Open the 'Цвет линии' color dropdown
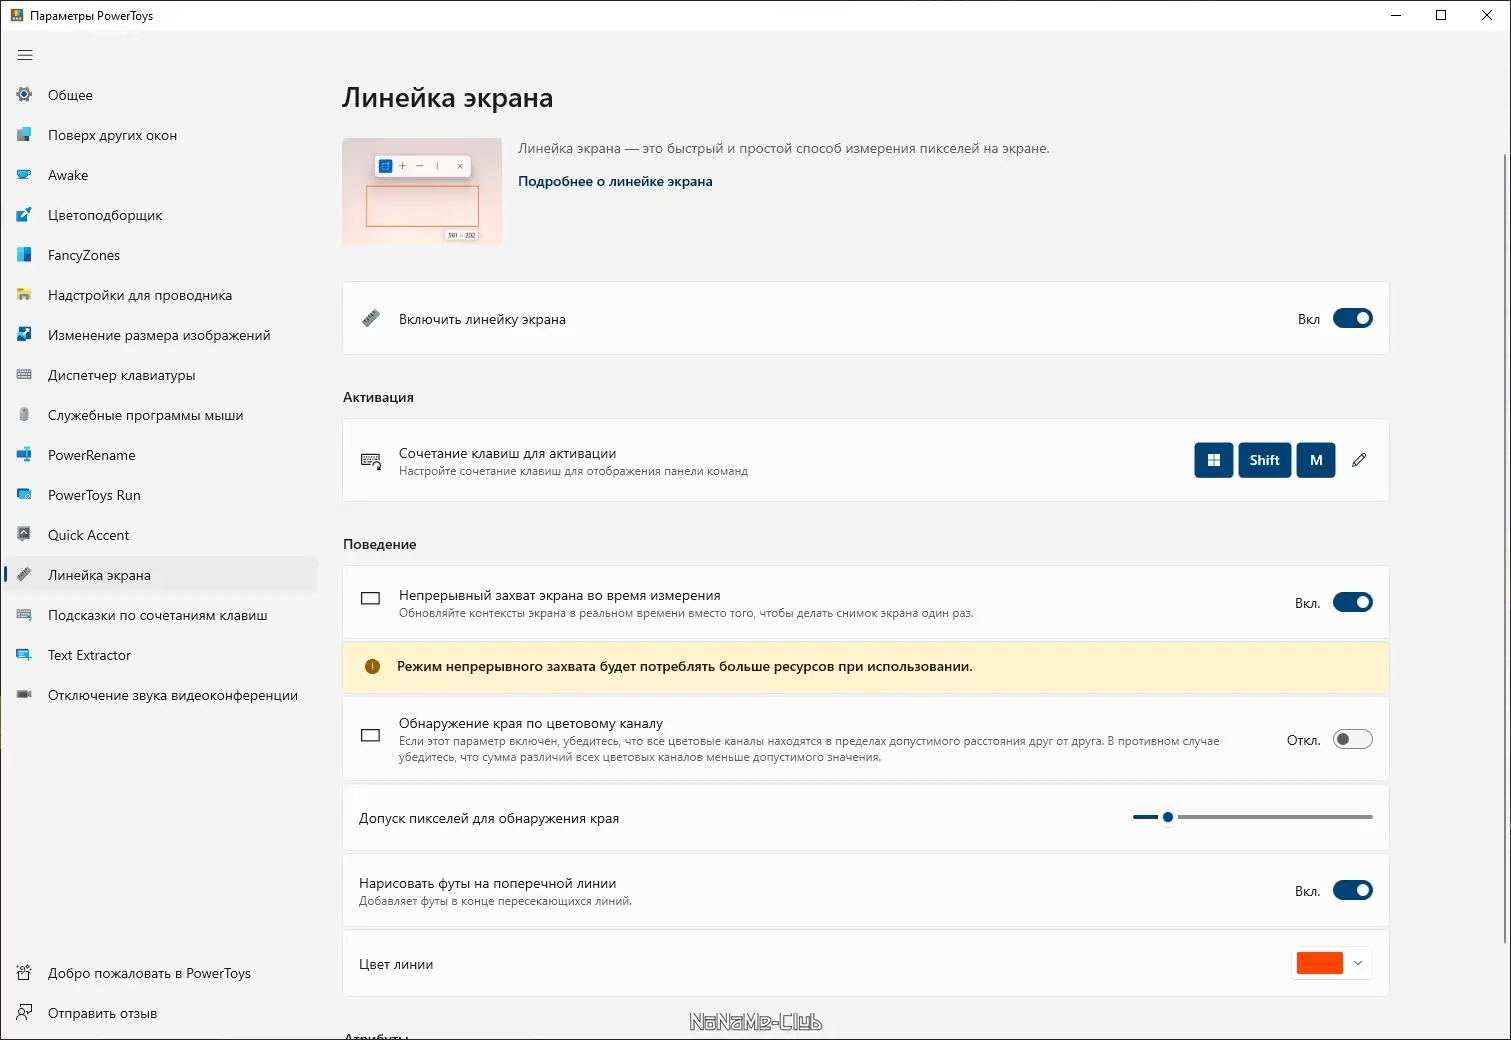Image resolution: width=1511 pixels, height=1040 pixels. 1358,963
